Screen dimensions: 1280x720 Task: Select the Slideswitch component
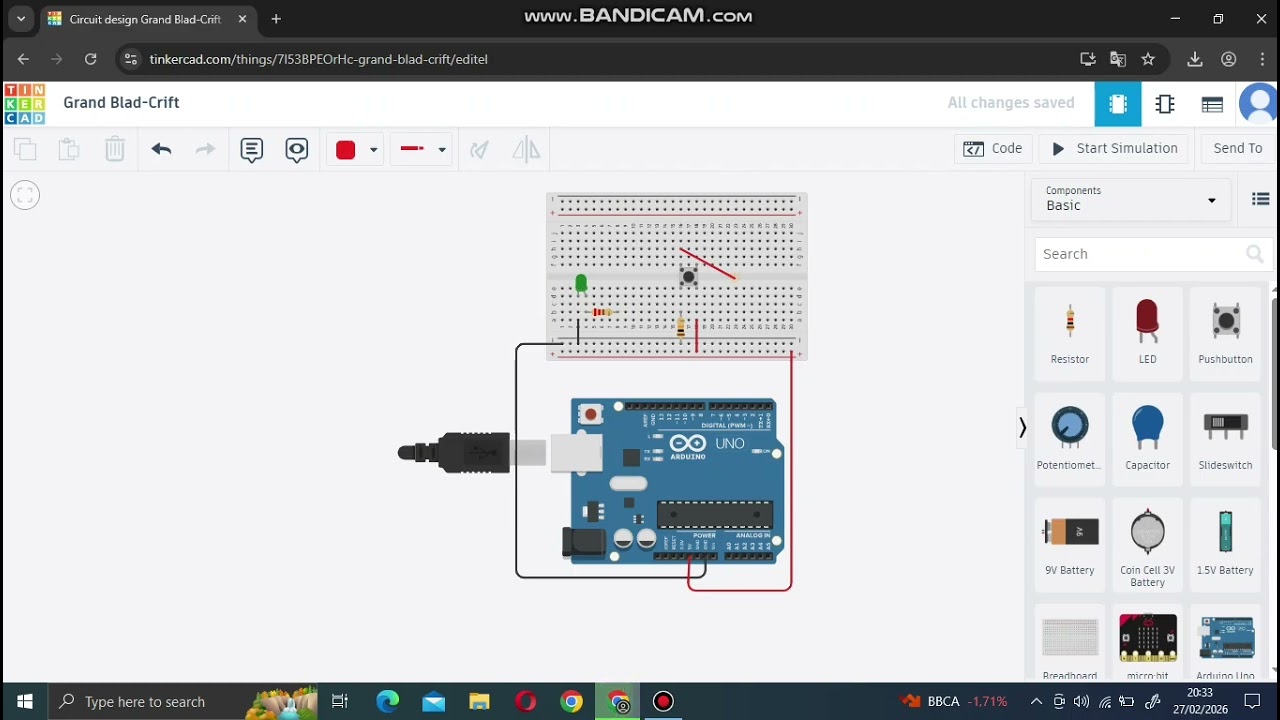[x=1225, y=438]
